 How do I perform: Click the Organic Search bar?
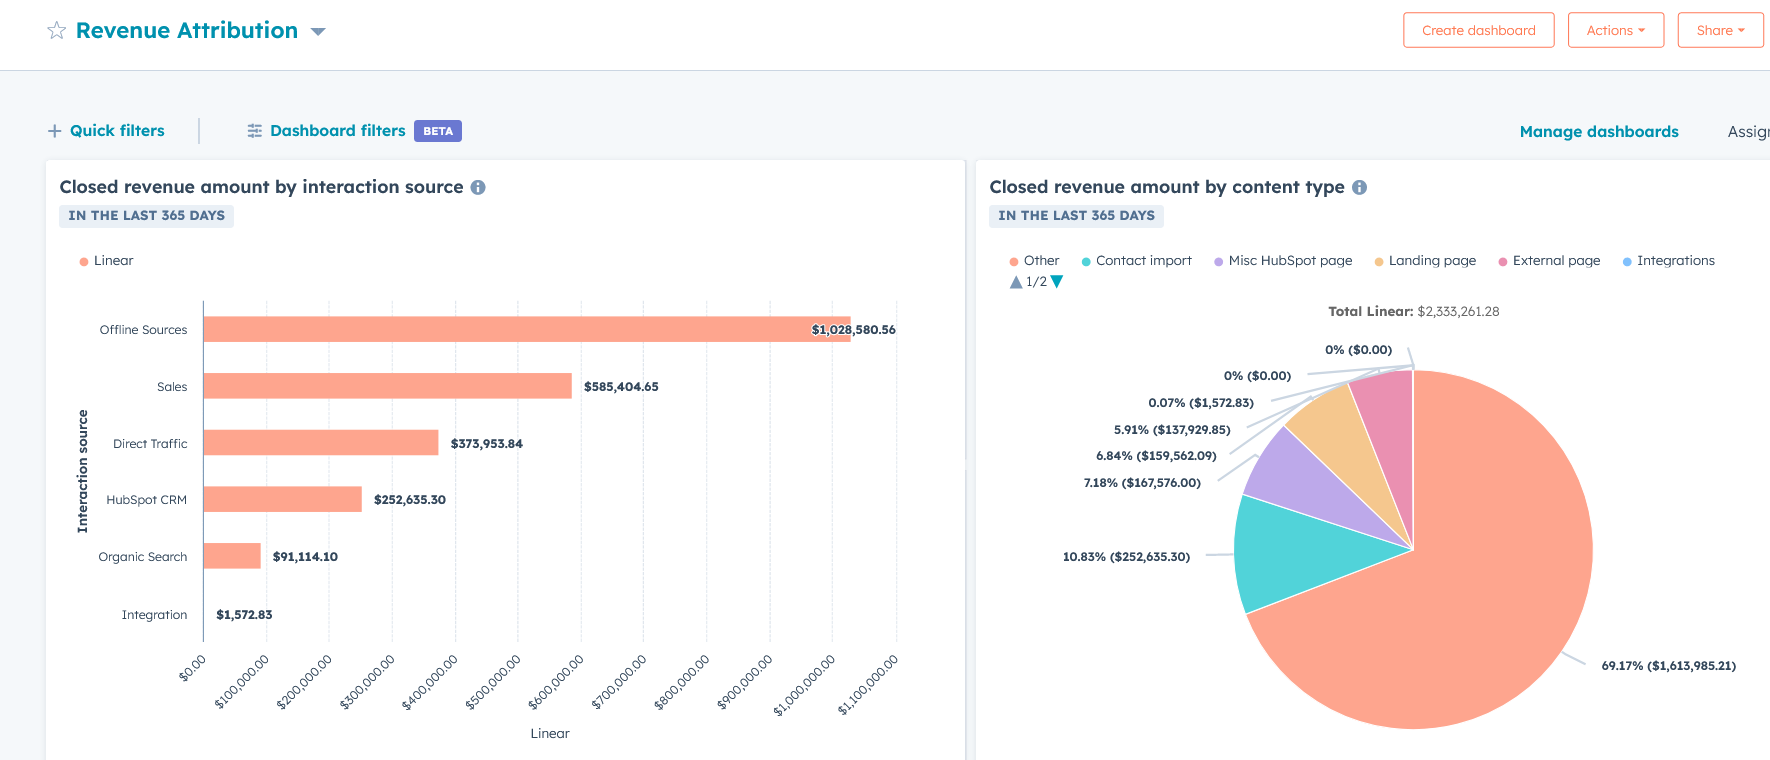232,556
